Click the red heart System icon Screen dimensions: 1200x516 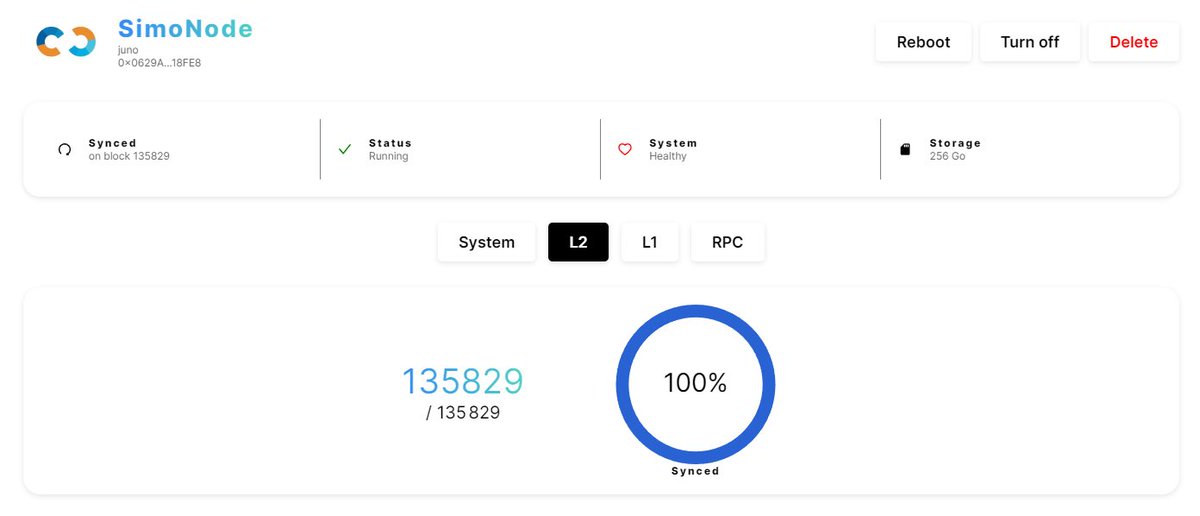(x=625, y=149)
